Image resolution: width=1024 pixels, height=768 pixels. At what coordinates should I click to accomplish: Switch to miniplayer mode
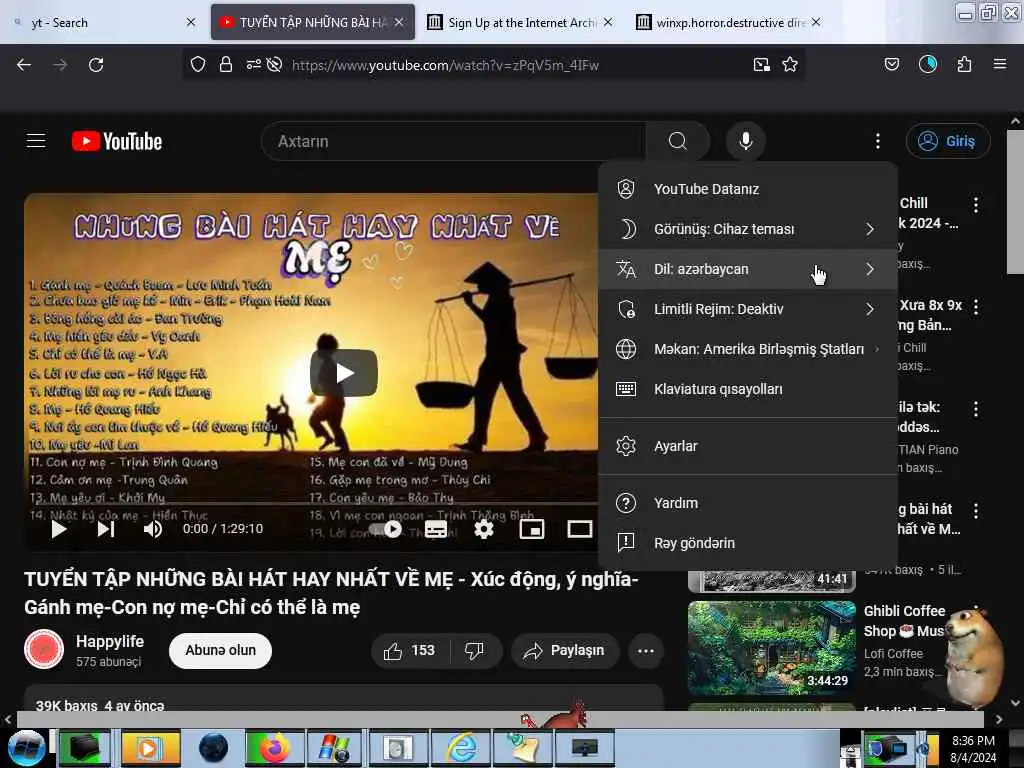532,528
